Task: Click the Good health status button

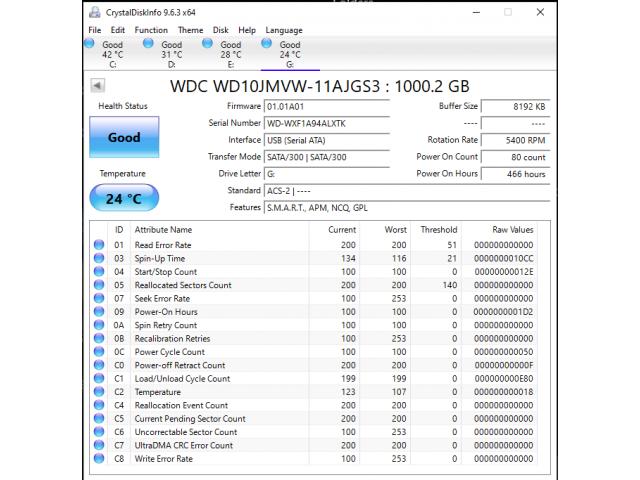Action: 123,138
